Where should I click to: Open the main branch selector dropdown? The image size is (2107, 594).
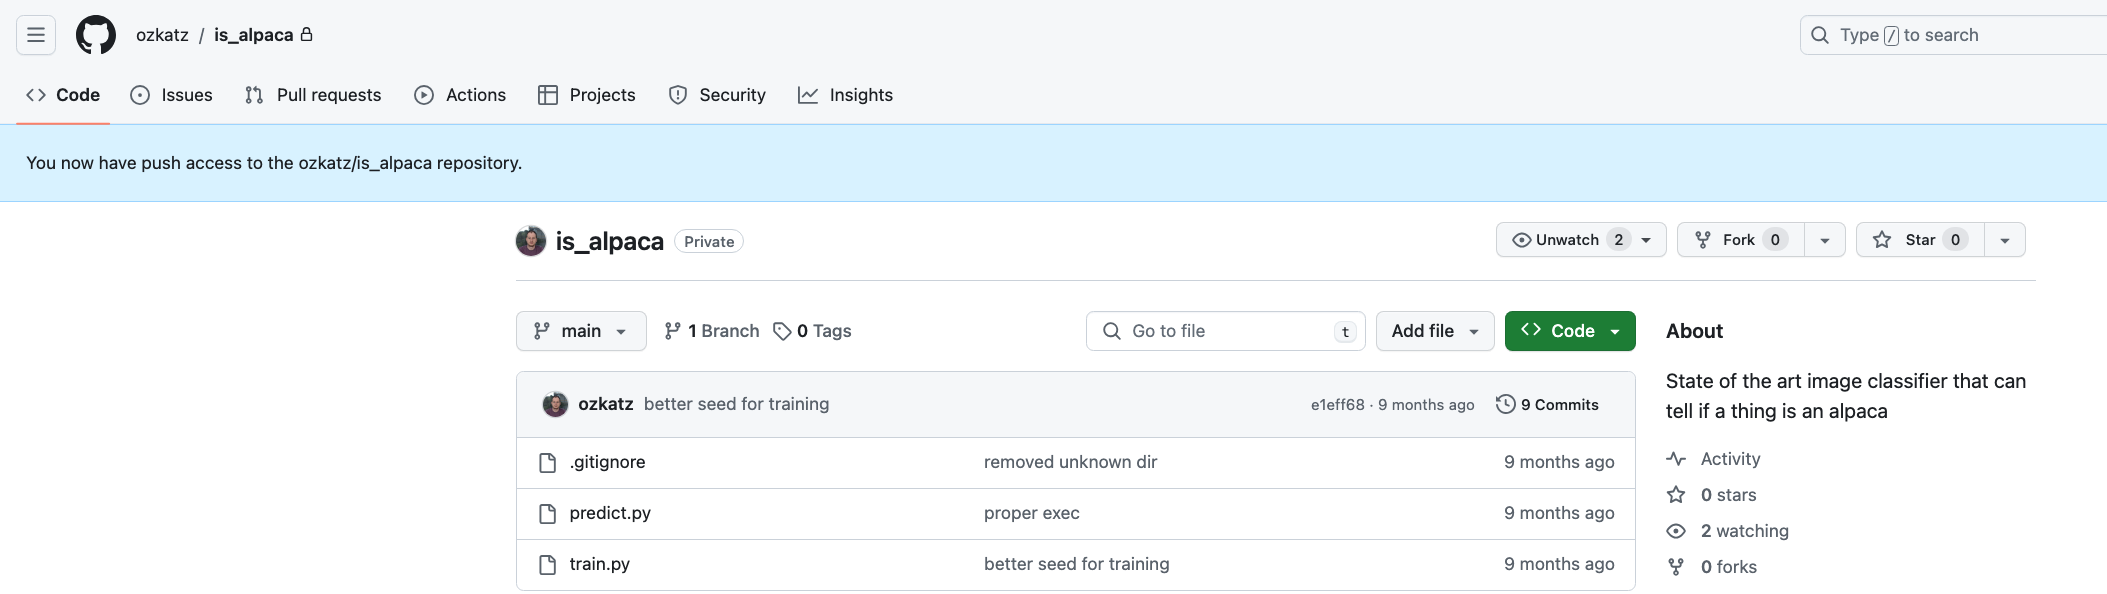581,331
